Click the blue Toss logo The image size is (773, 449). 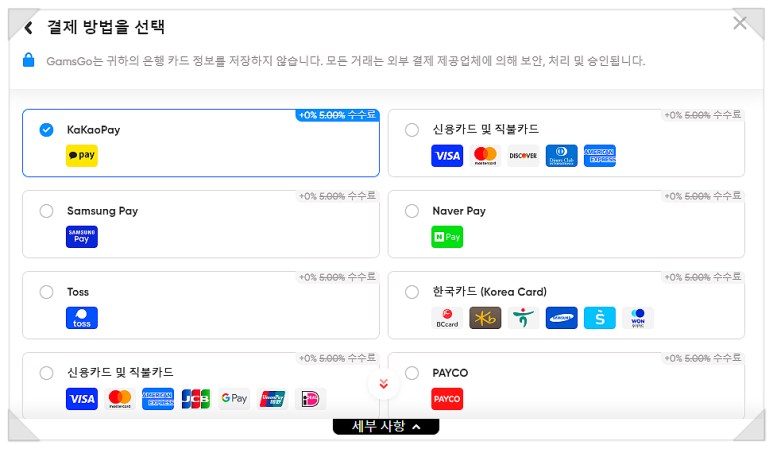tap(82, 318)
